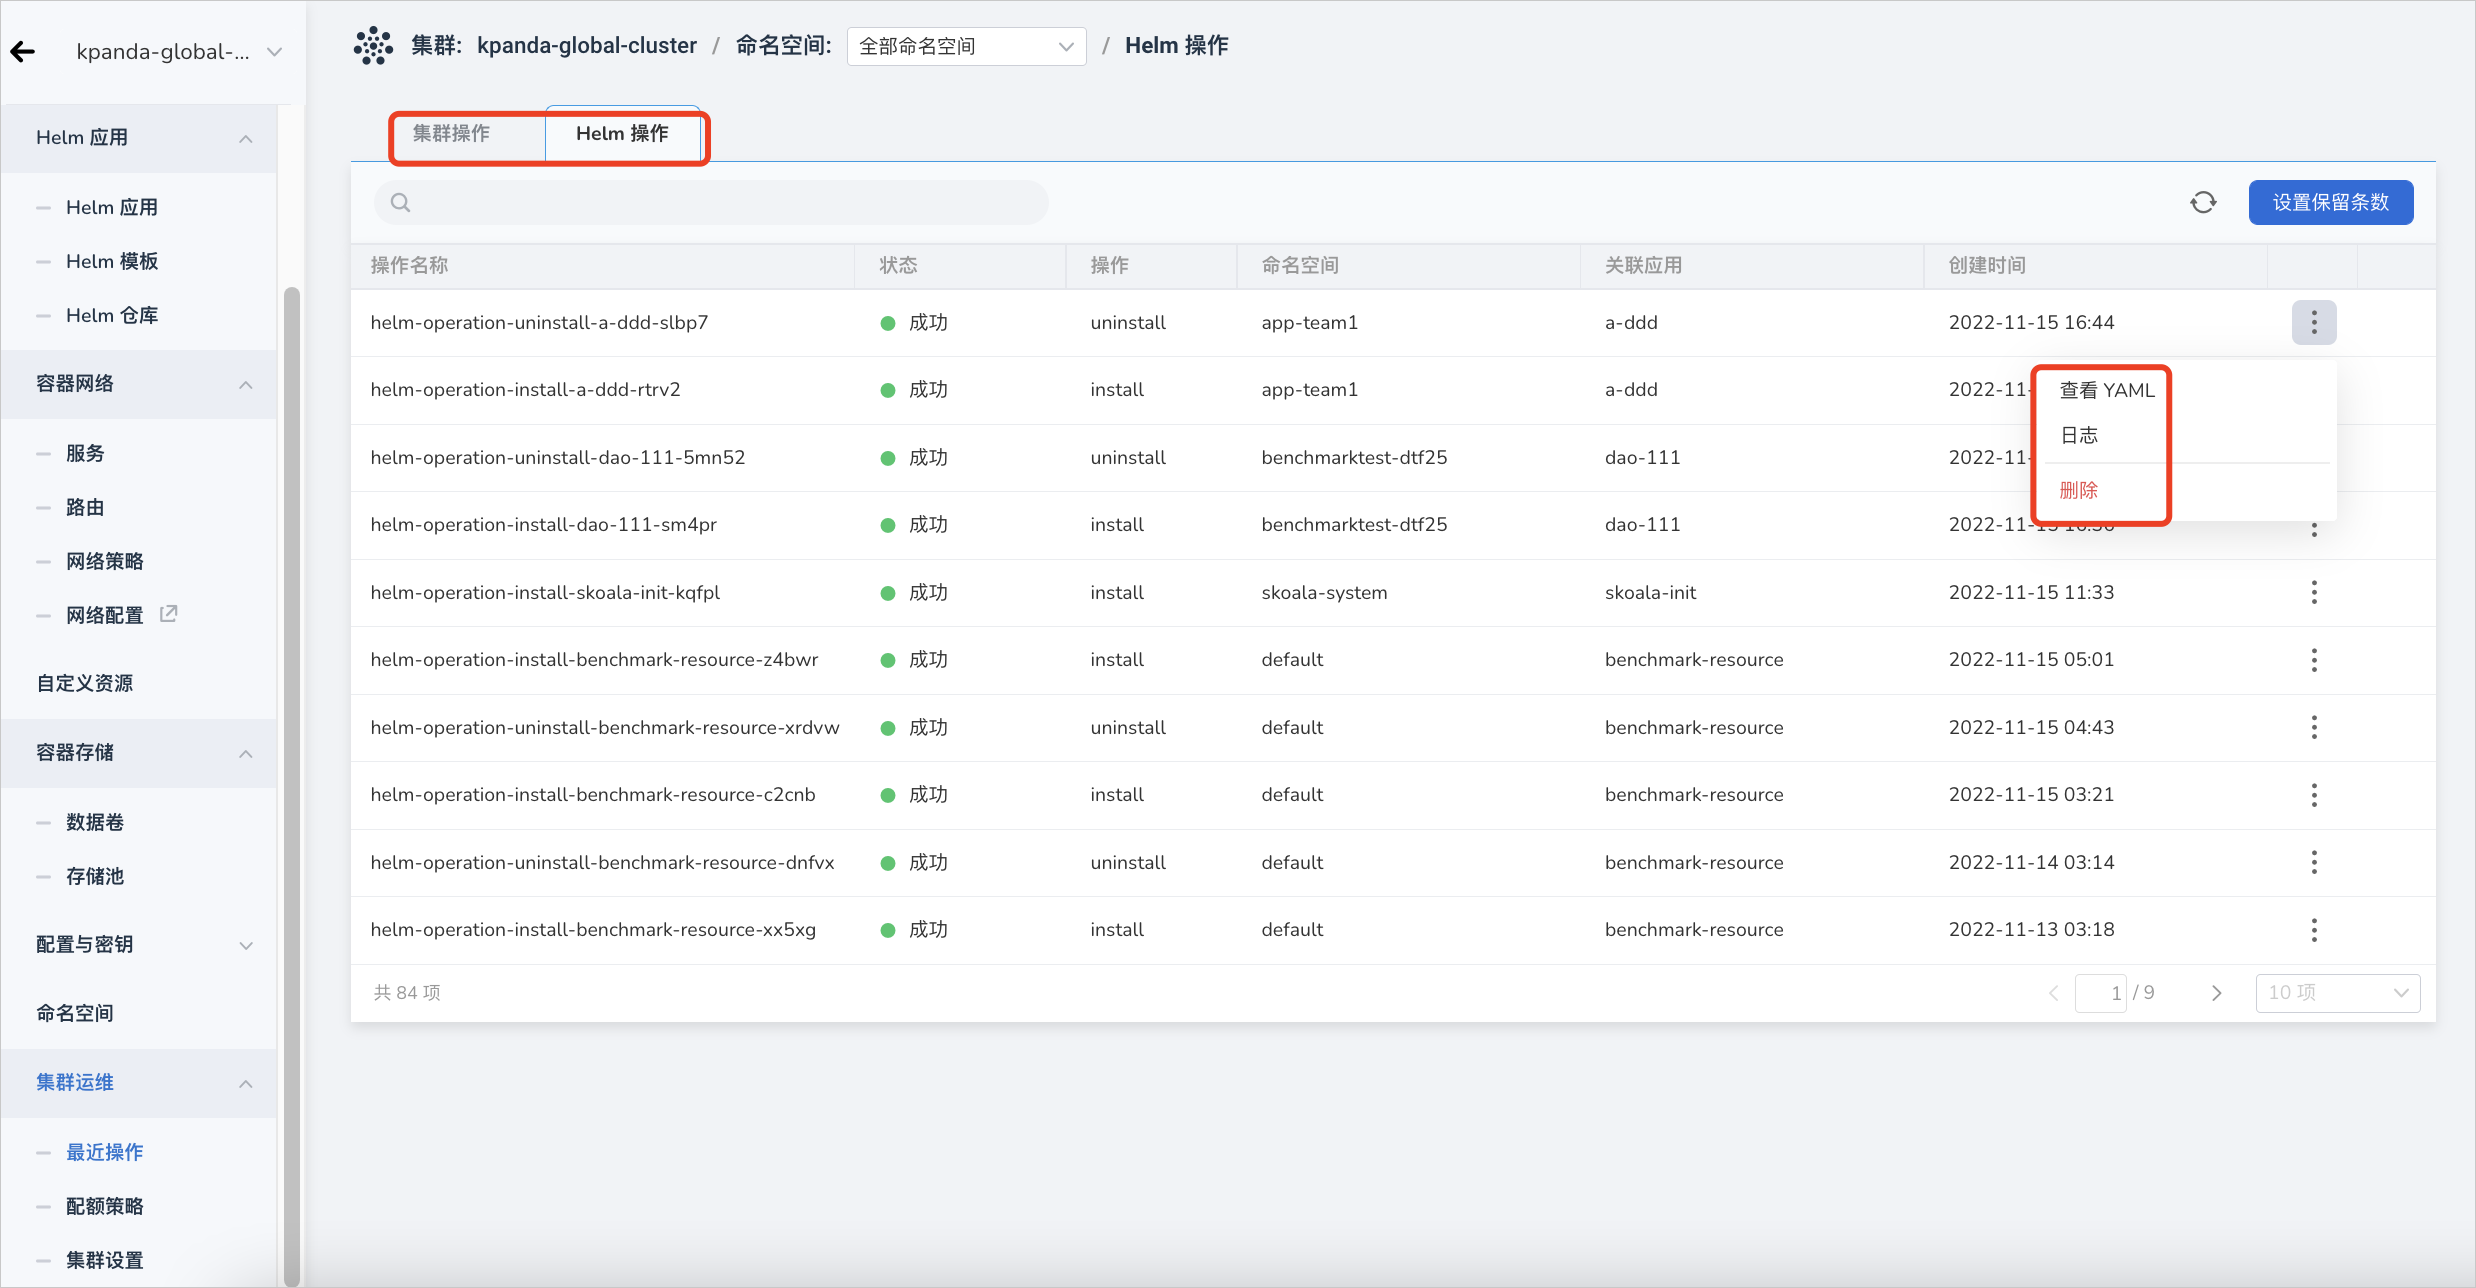Screen dimensions: 2476x1288
Task: Open more menu for helm-operation-uninstall-benchmark-resource-xrdvw
Action: tap(2314, 728)
